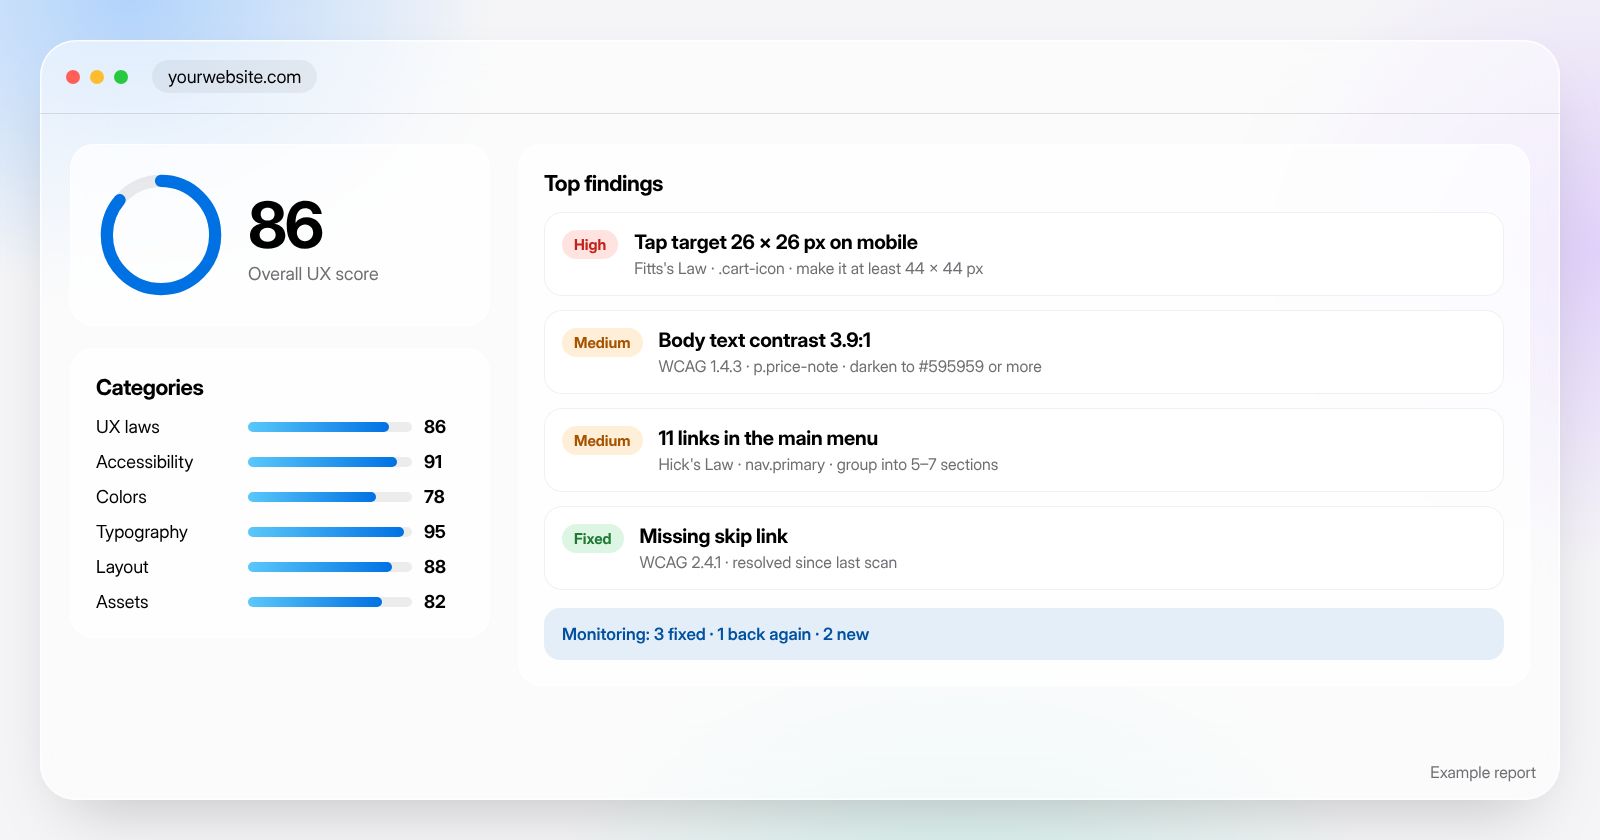Click the red close window dot

pyautogui.click(x=73, y=77)
